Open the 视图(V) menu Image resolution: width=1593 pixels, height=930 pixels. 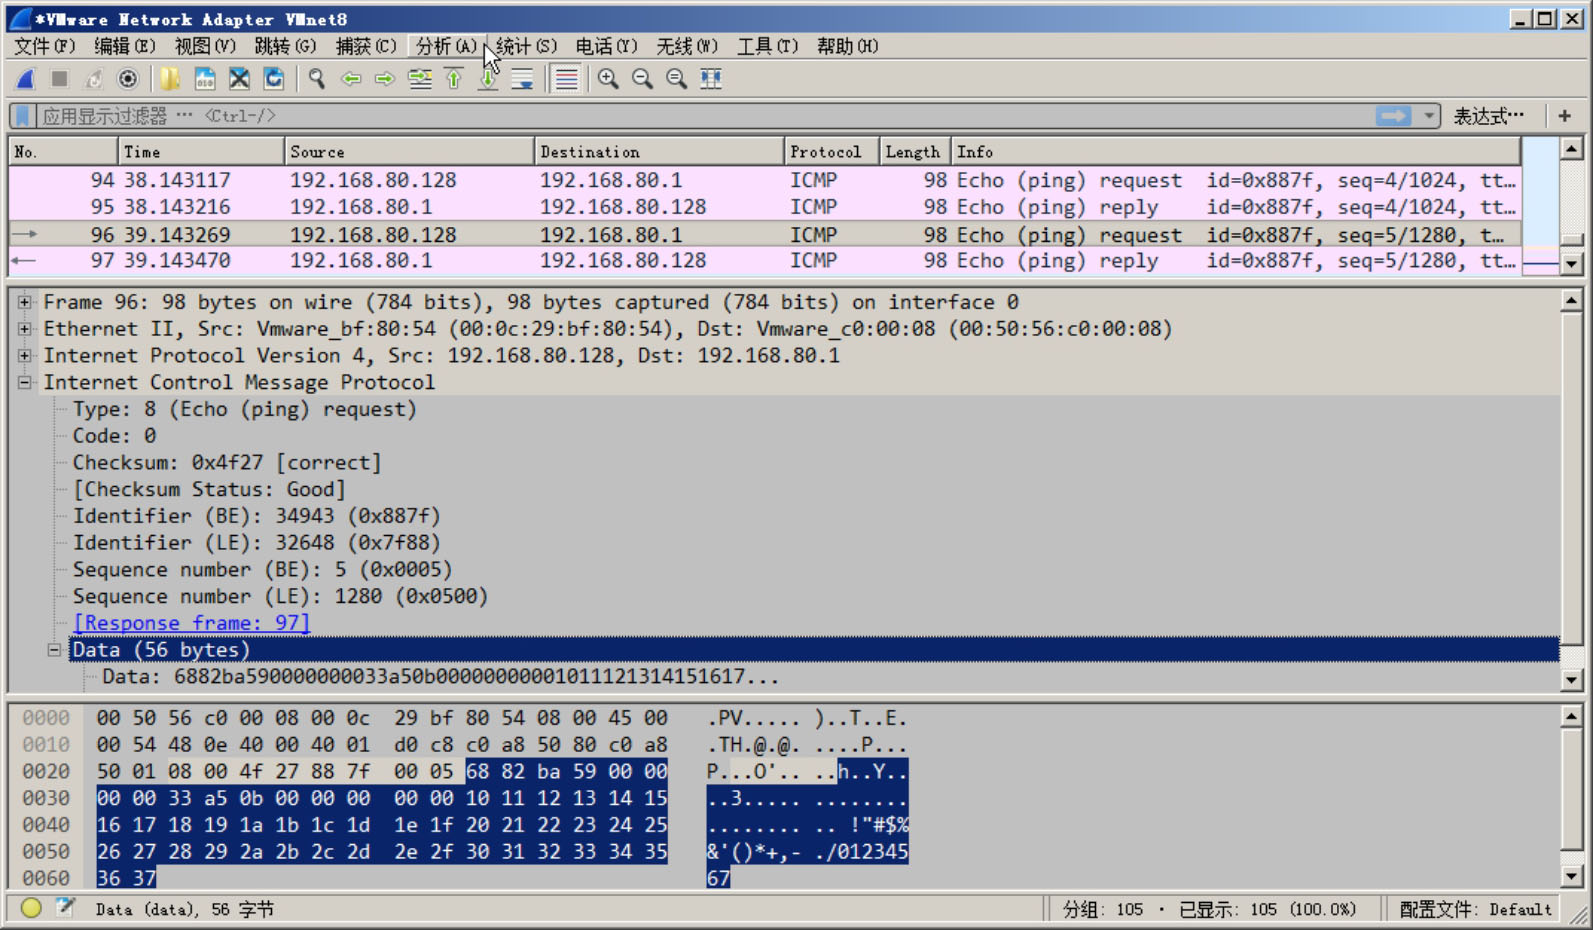pyautogui.click(x=205, y=46)
